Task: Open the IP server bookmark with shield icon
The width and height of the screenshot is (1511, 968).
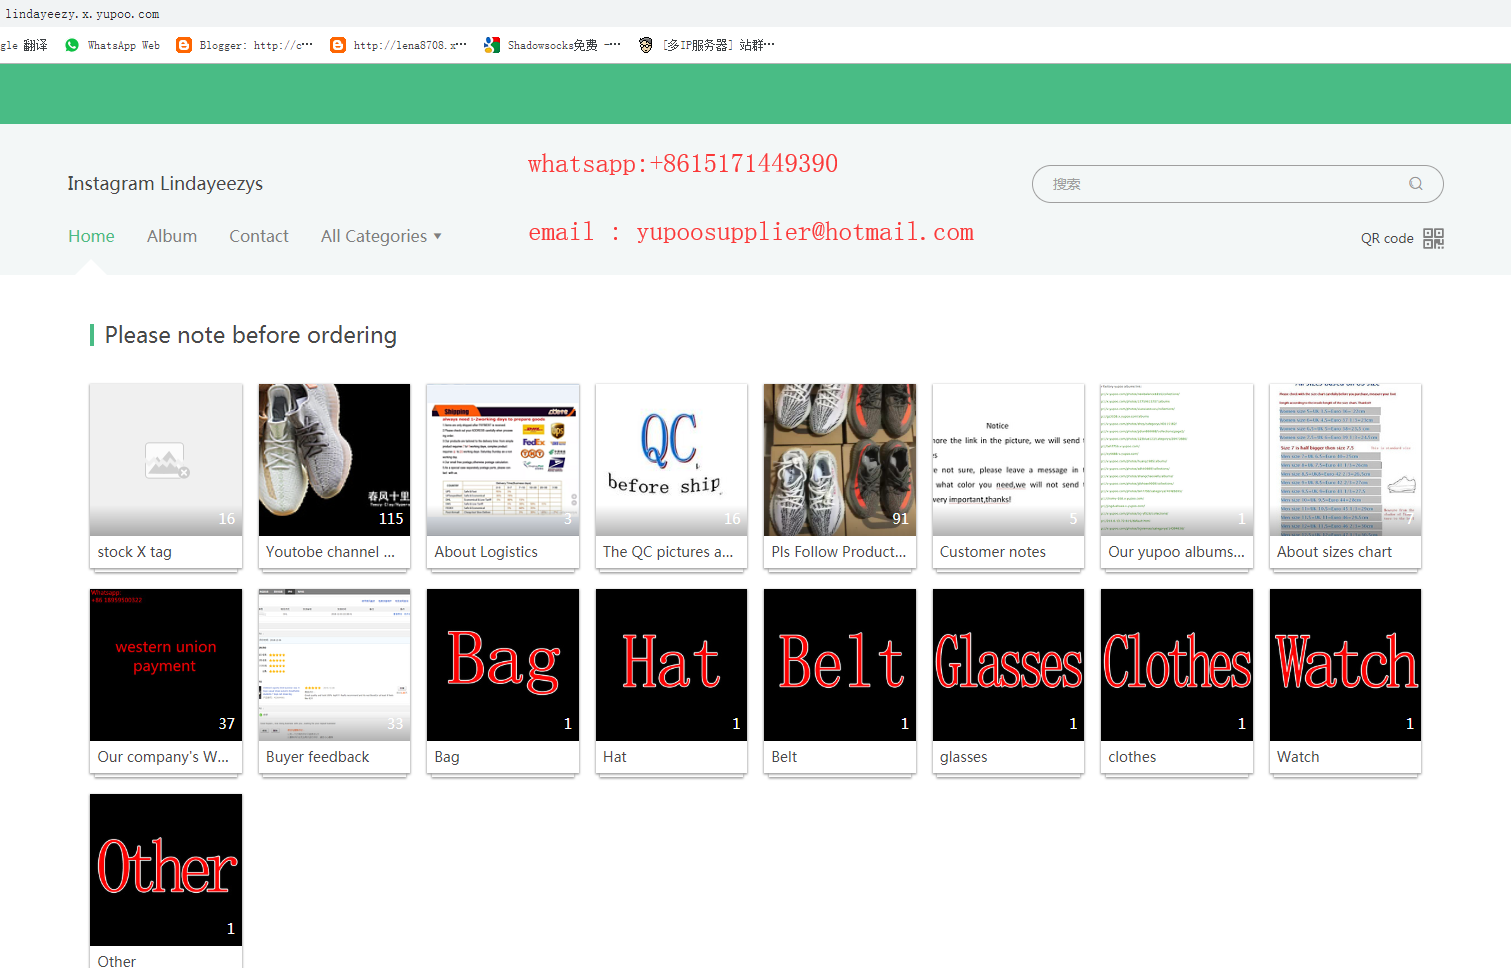Action: coord(707,45)
